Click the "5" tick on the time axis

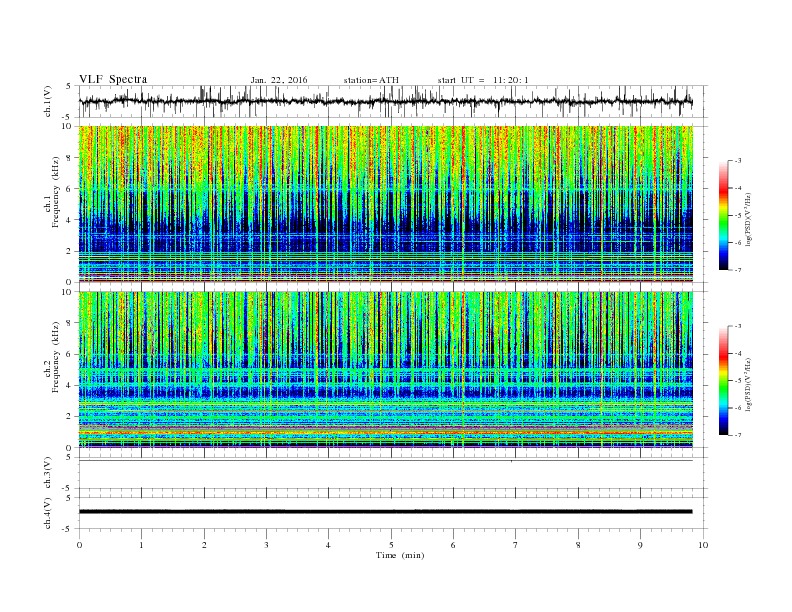391,545
